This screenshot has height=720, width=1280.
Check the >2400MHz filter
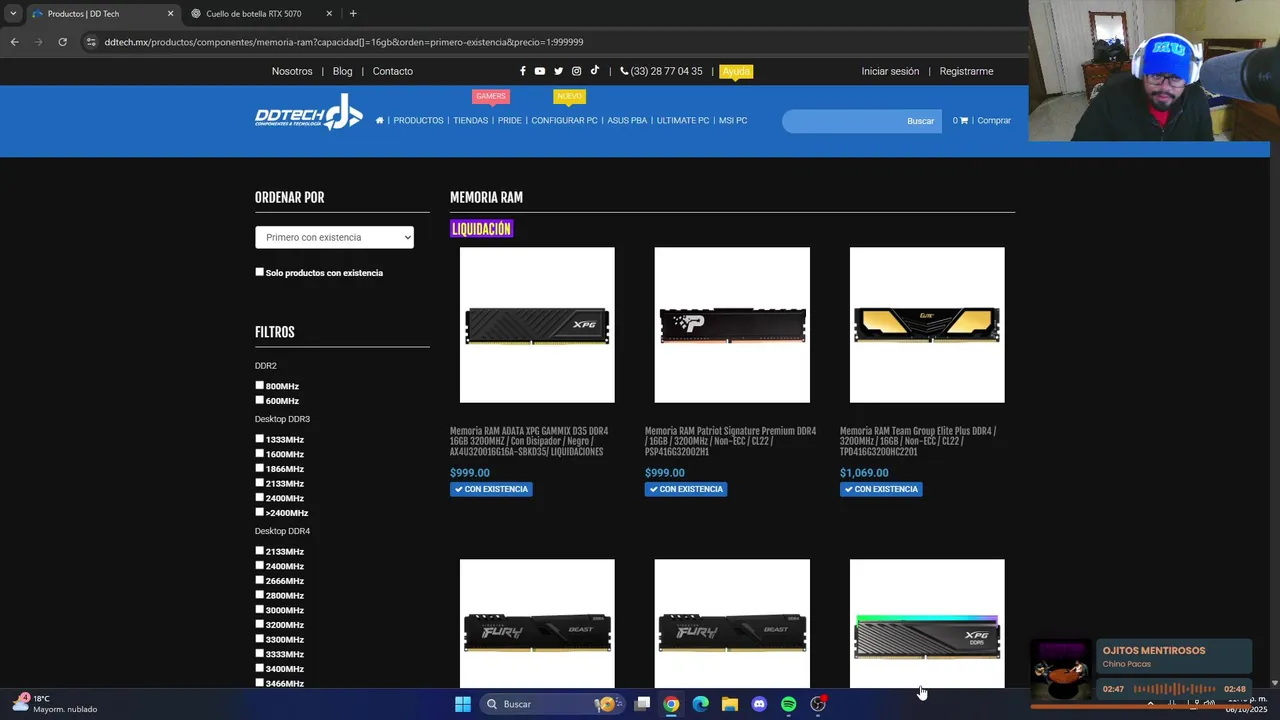[260, 512]
